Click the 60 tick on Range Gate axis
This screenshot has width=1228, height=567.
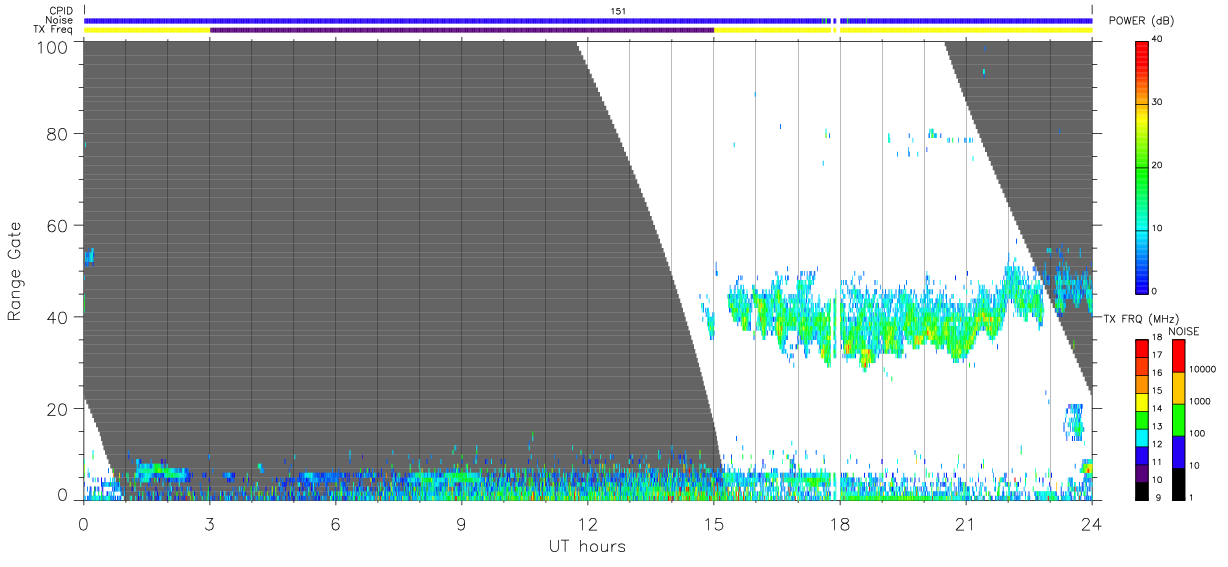click(58, 226)
